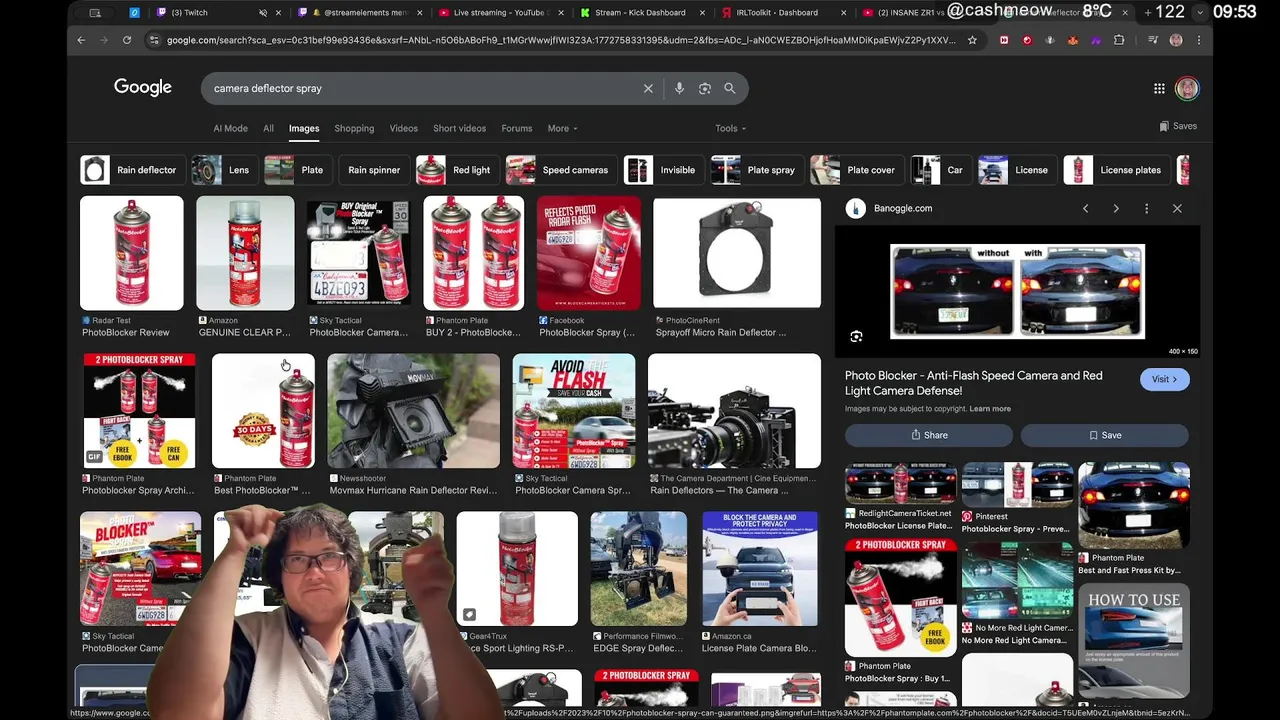This screenshot has height=720, width=1280.
Task: Switch to Stream - Kick Dashboard tab
Action: pos(640,13)
